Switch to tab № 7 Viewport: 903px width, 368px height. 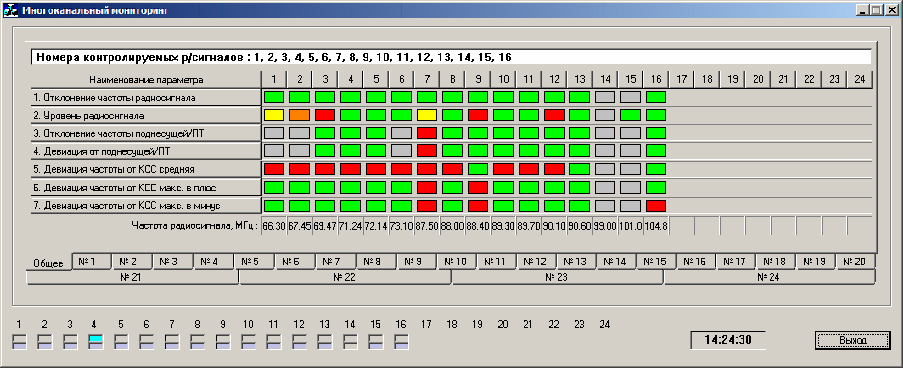point(336,261)
